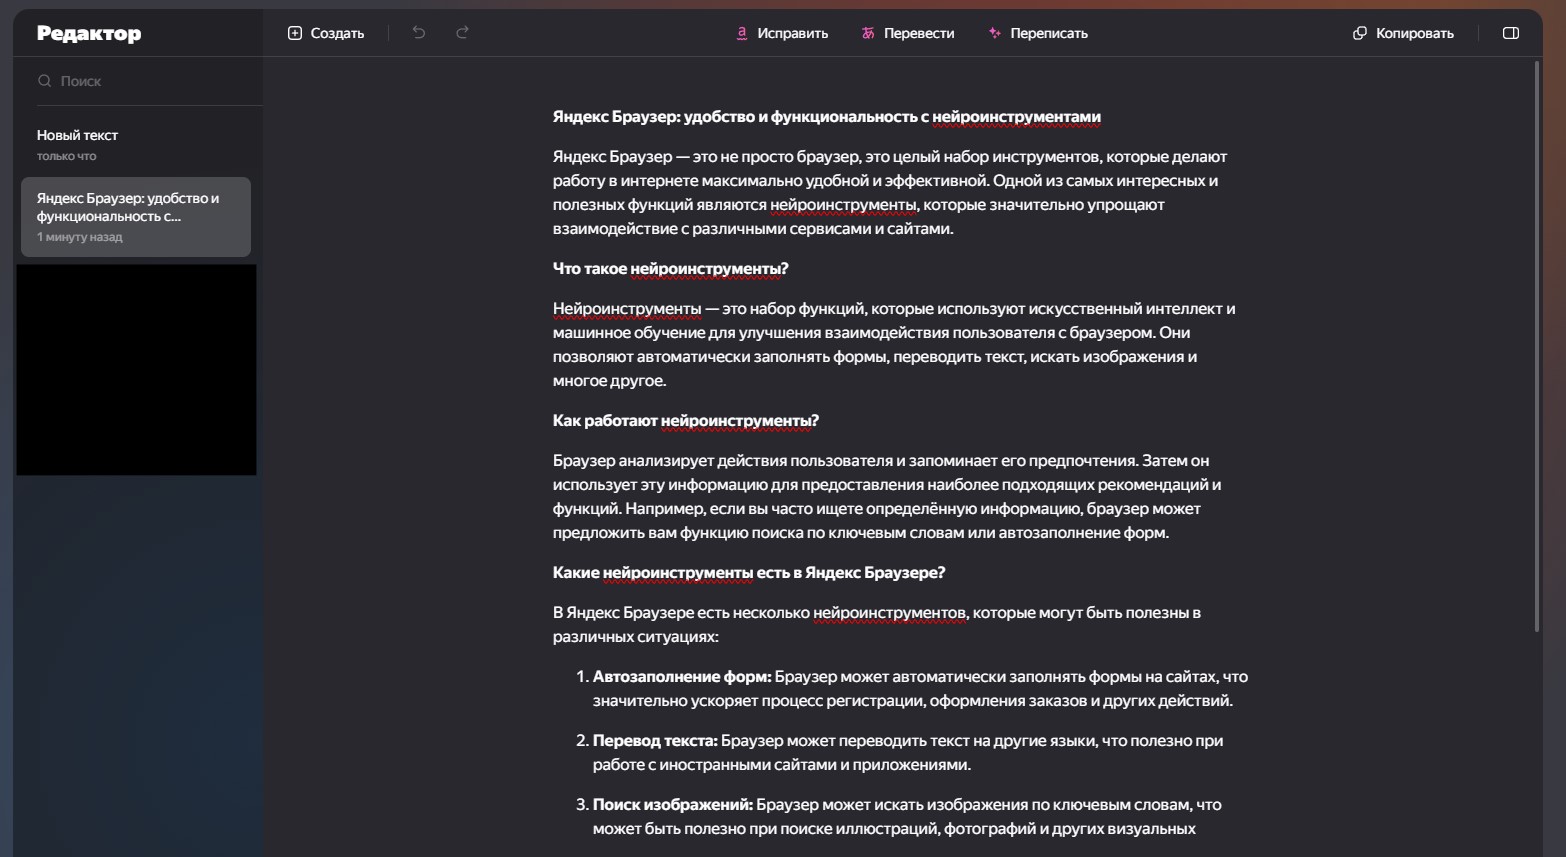Screen dimensions: 1566x857
Task: Click the 1 минуту назад timestamp
Action: [80, 237]
